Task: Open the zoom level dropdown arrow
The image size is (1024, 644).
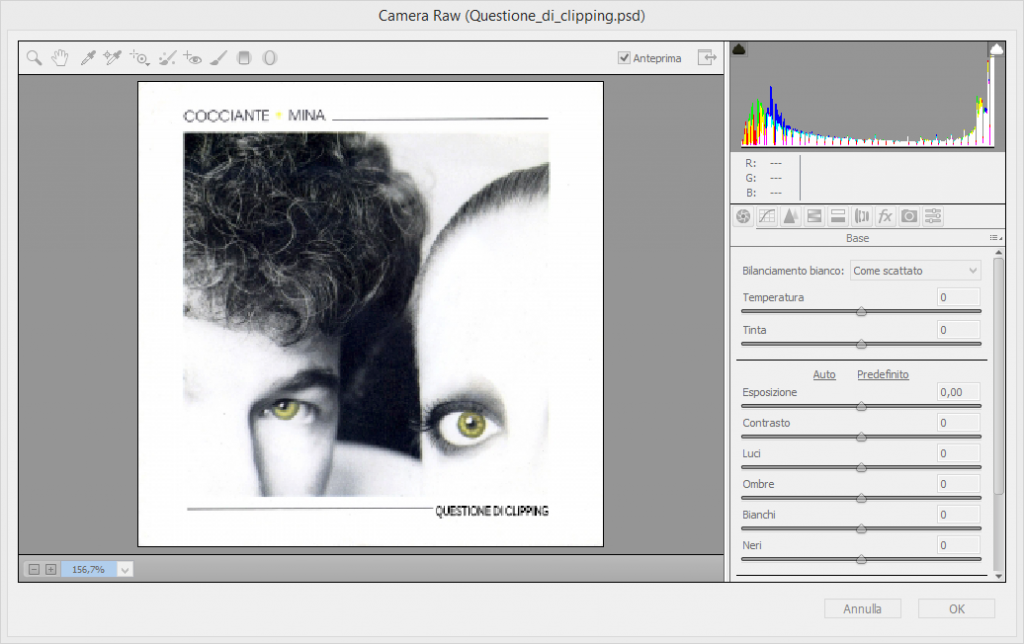Action: 125,570
